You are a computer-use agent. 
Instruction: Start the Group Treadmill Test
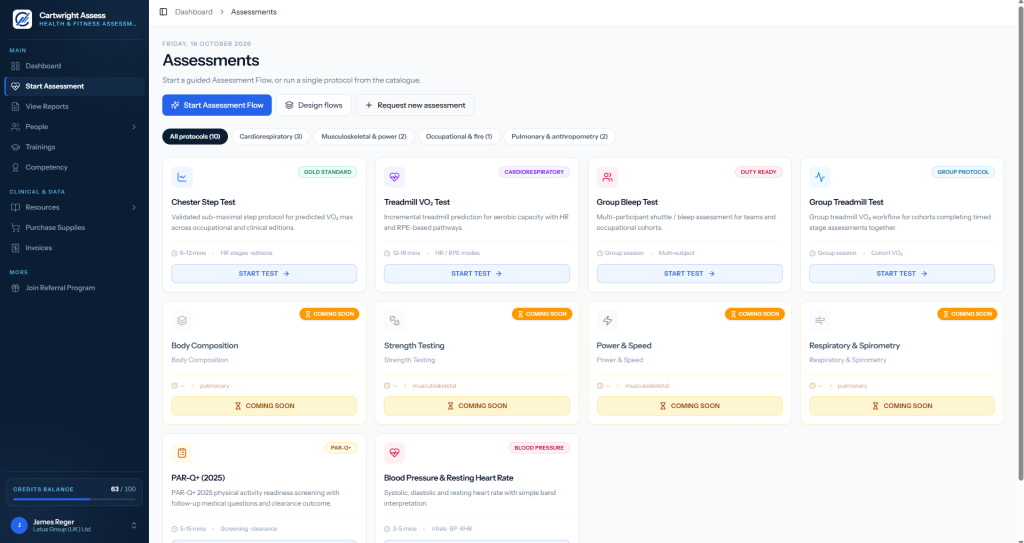point(902,274)
